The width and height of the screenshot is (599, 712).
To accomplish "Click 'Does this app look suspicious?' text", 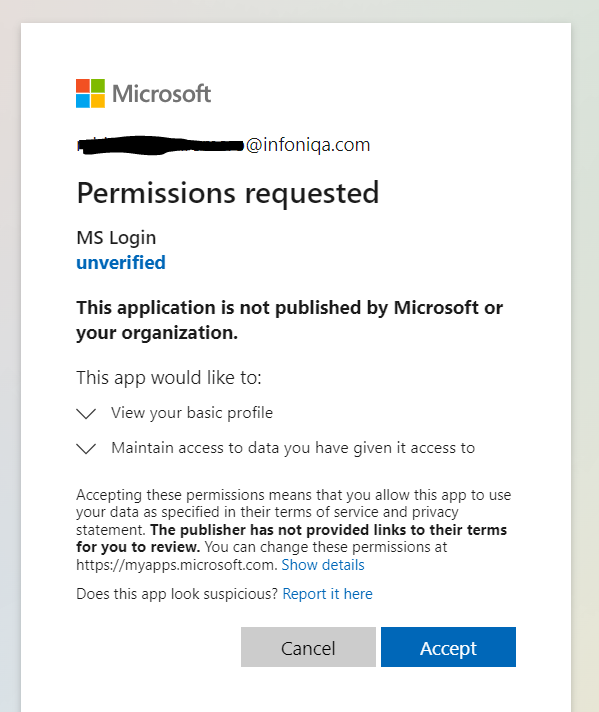I will pos(177,594).
